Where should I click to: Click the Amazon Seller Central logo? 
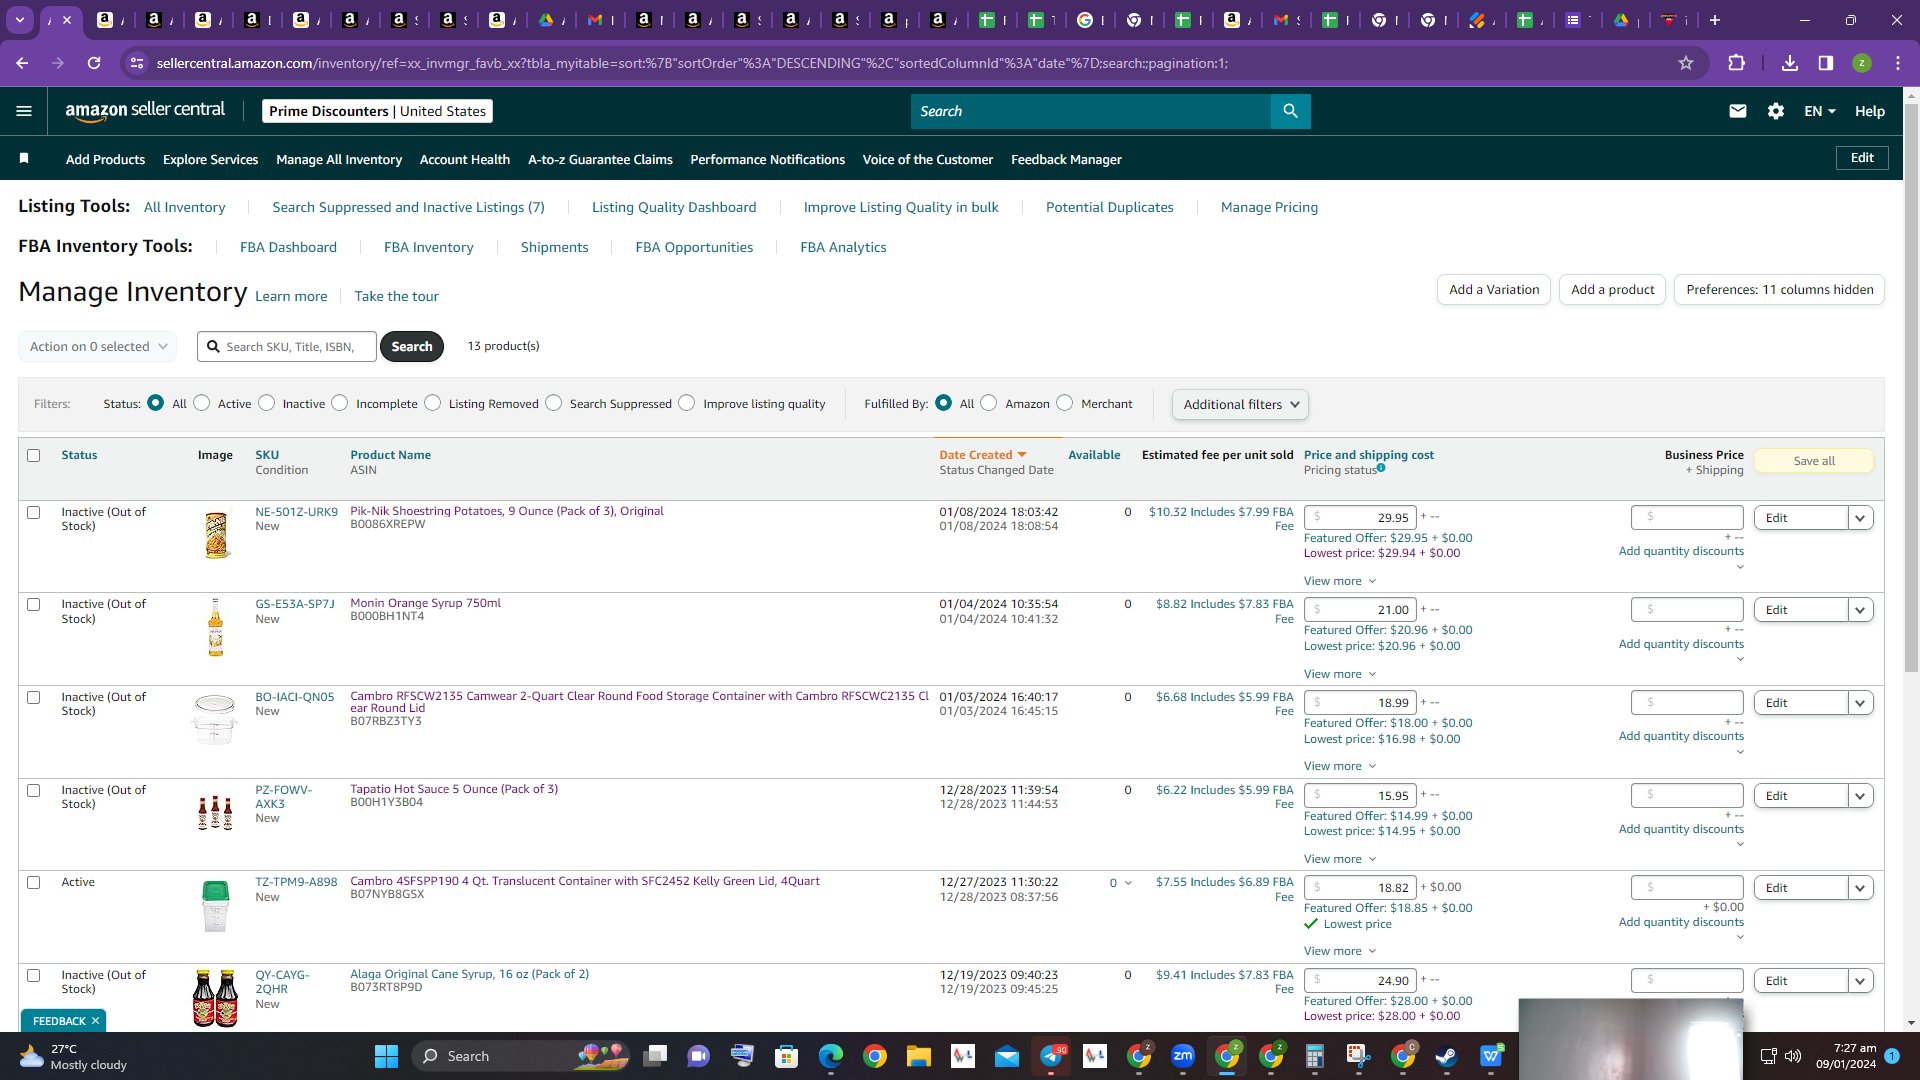[145, 111]
